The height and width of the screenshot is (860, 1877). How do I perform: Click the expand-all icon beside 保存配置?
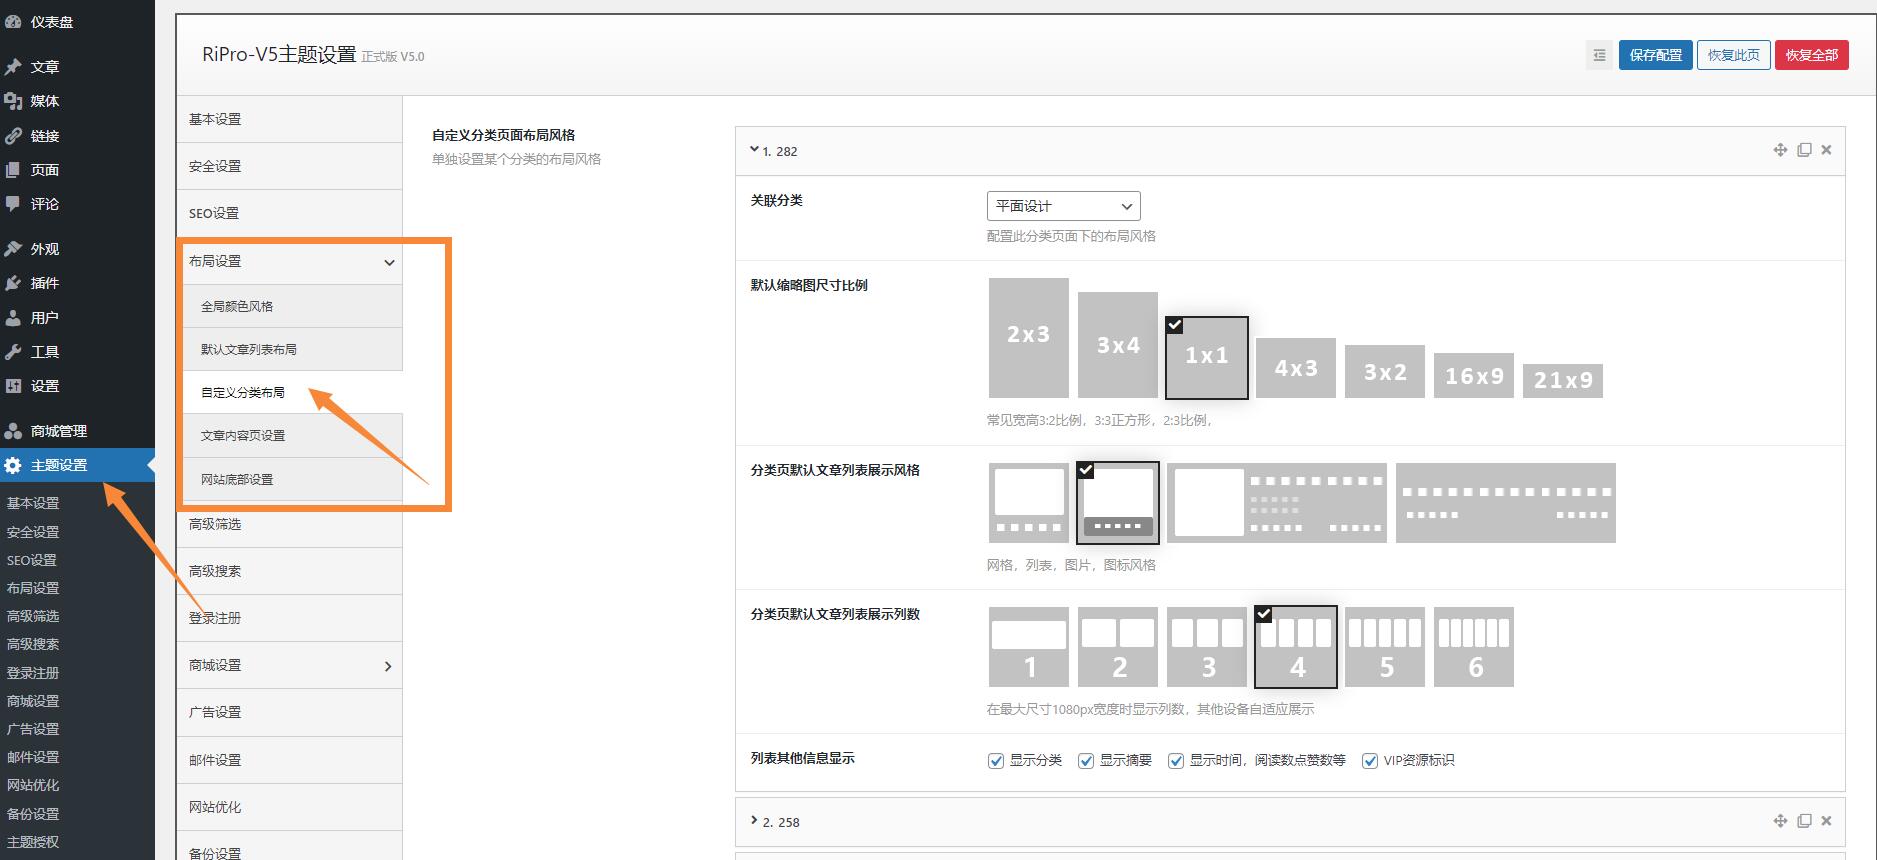(1599, 55)
